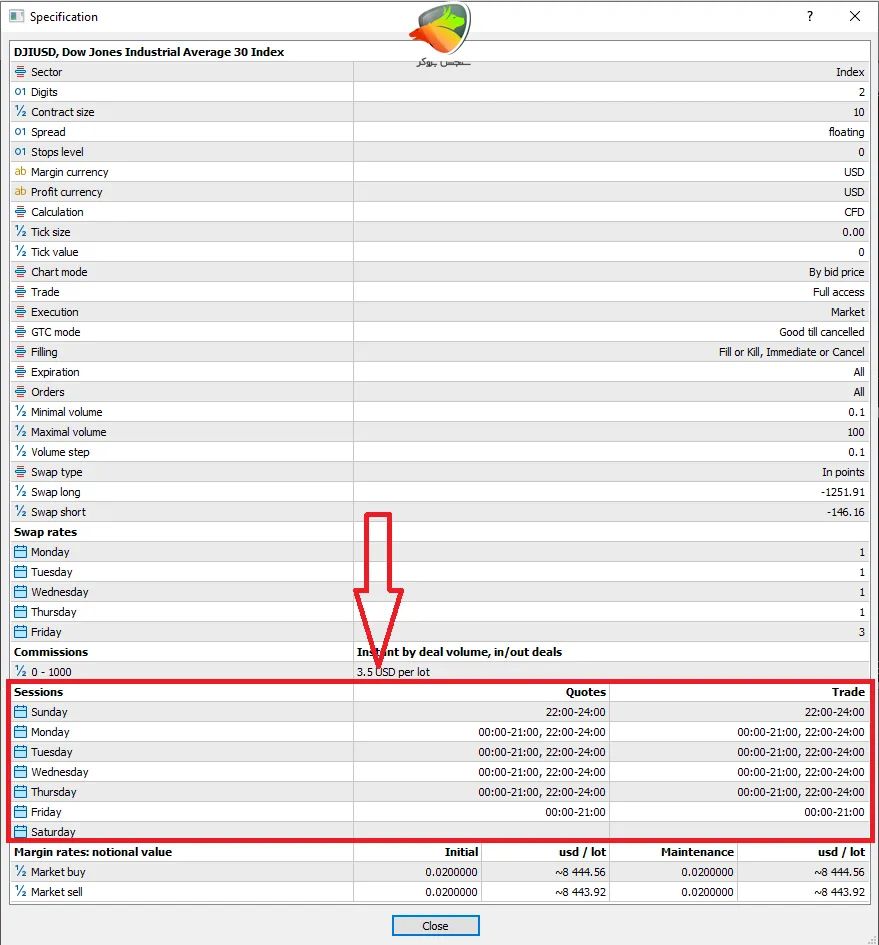Click the Sector row icon
879x945 pixels.
tap(21, 72)
